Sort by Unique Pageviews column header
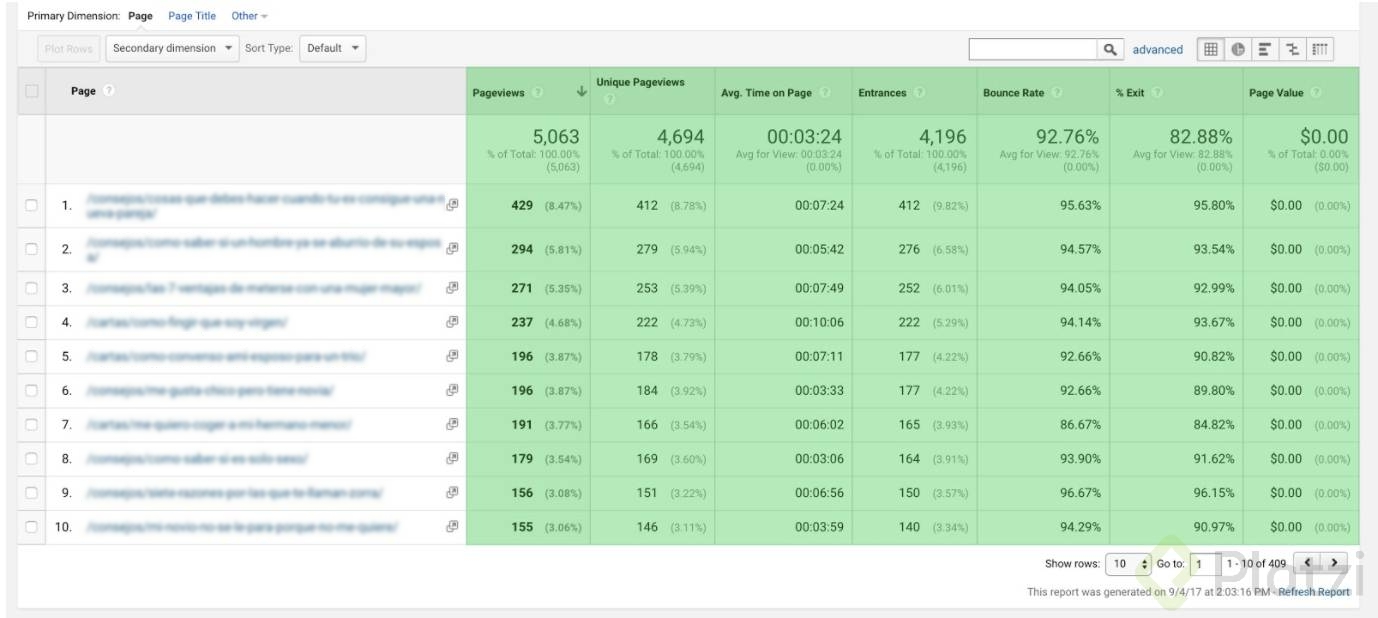 pos(640,82)
